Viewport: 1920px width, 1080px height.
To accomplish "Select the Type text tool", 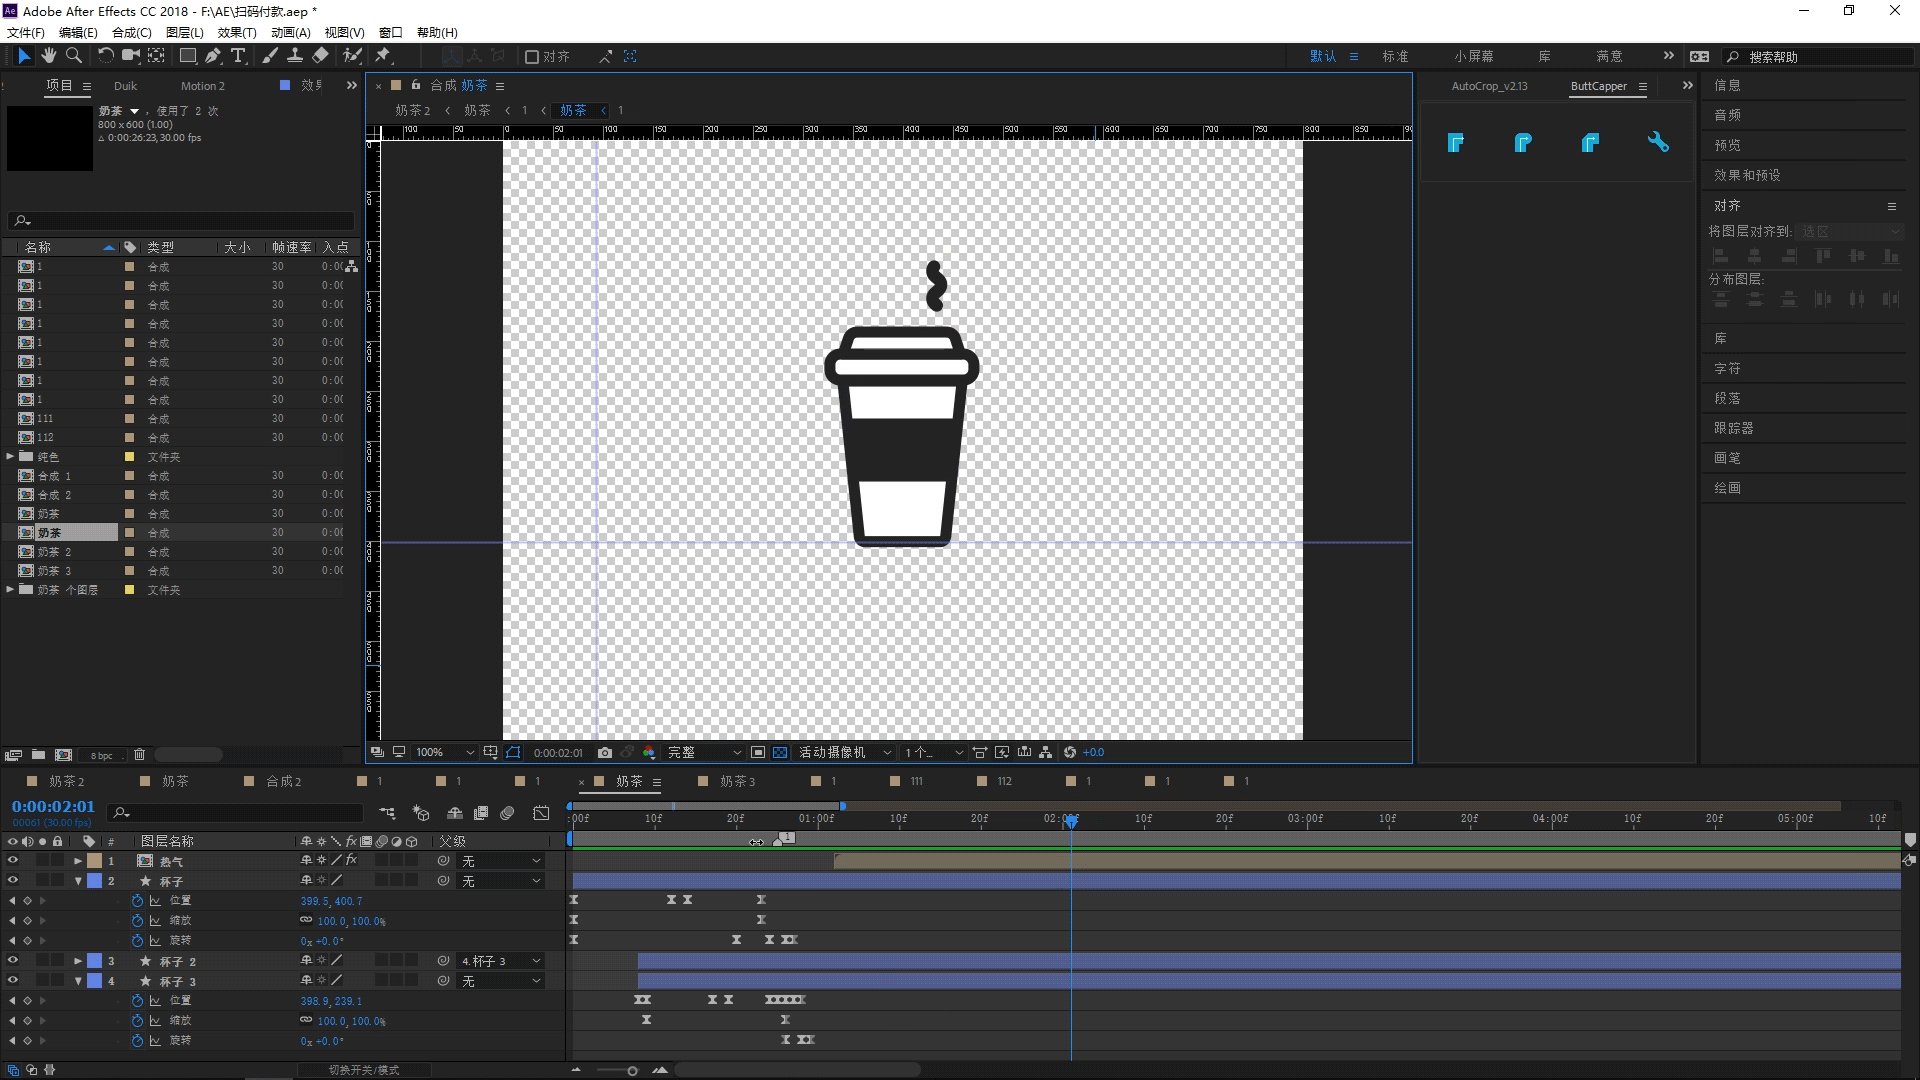I will coord(238,56).
